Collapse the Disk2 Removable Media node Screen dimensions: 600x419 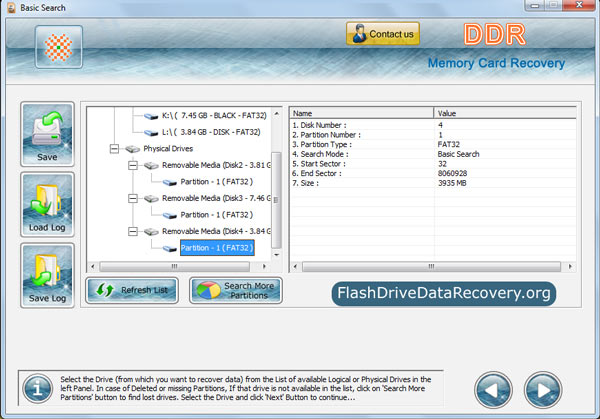[133, 165]
